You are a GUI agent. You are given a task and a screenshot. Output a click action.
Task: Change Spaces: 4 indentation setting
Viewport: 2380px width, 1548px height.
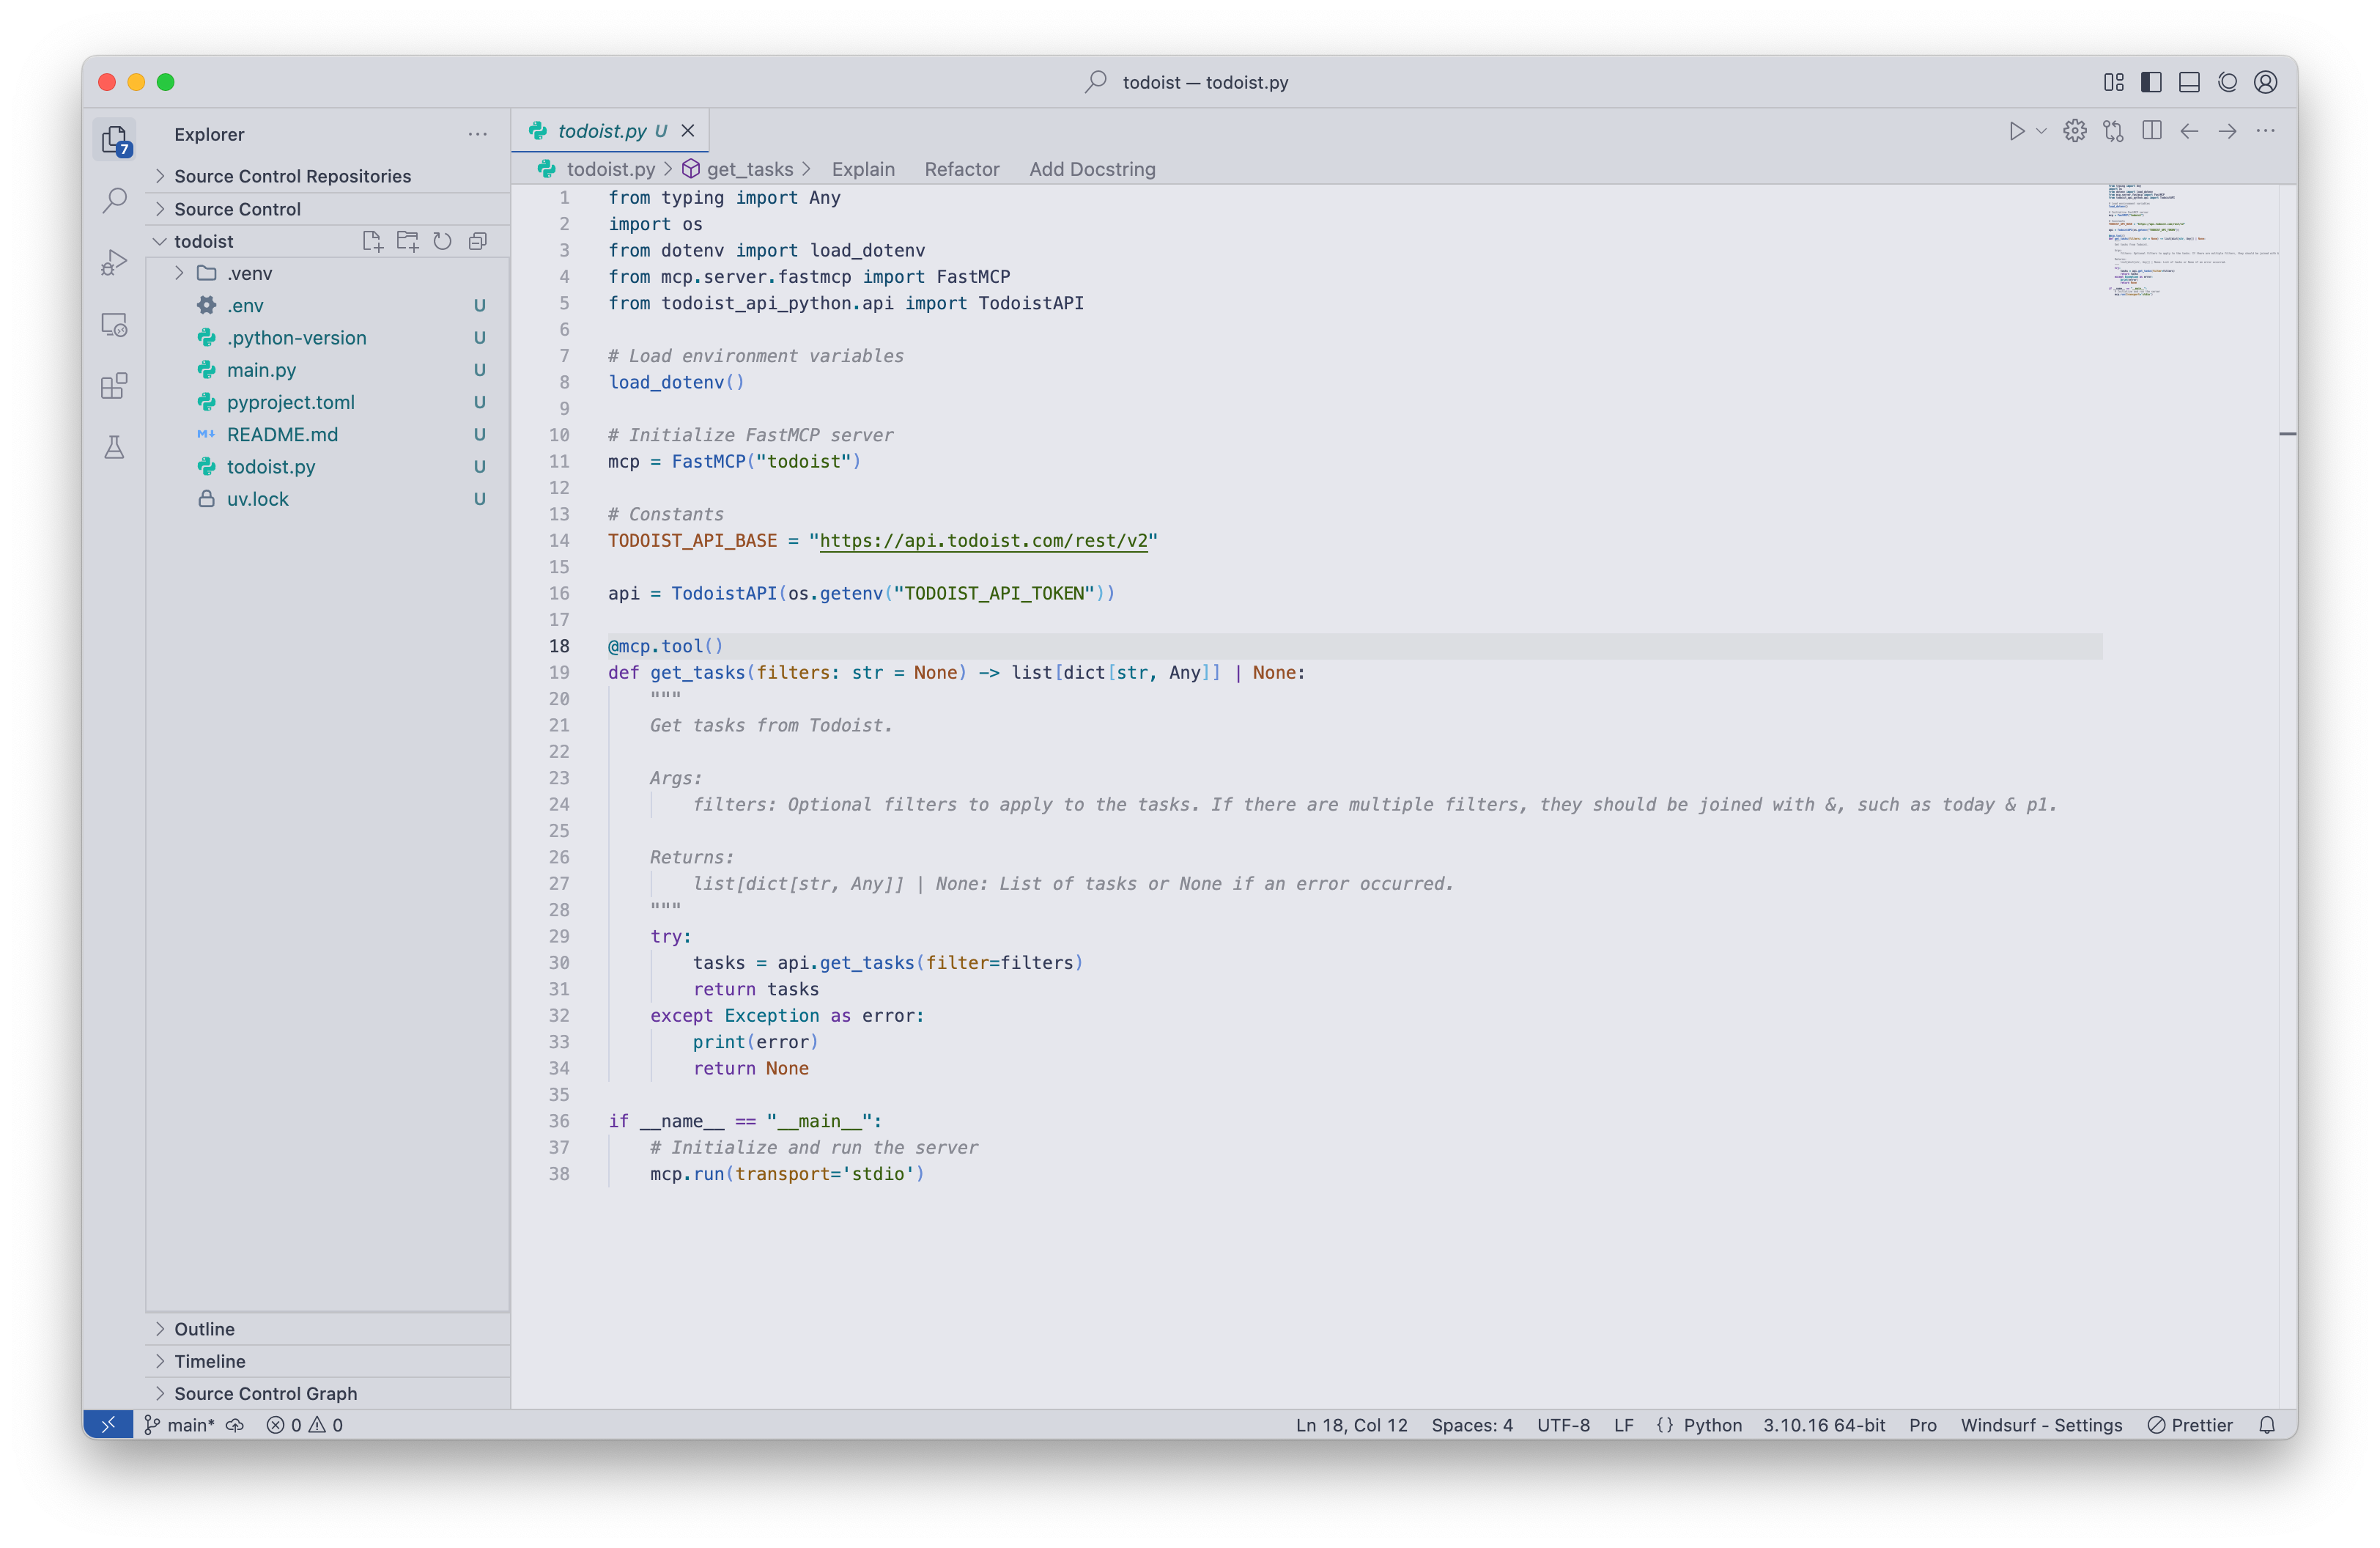pos(1472,1425)
